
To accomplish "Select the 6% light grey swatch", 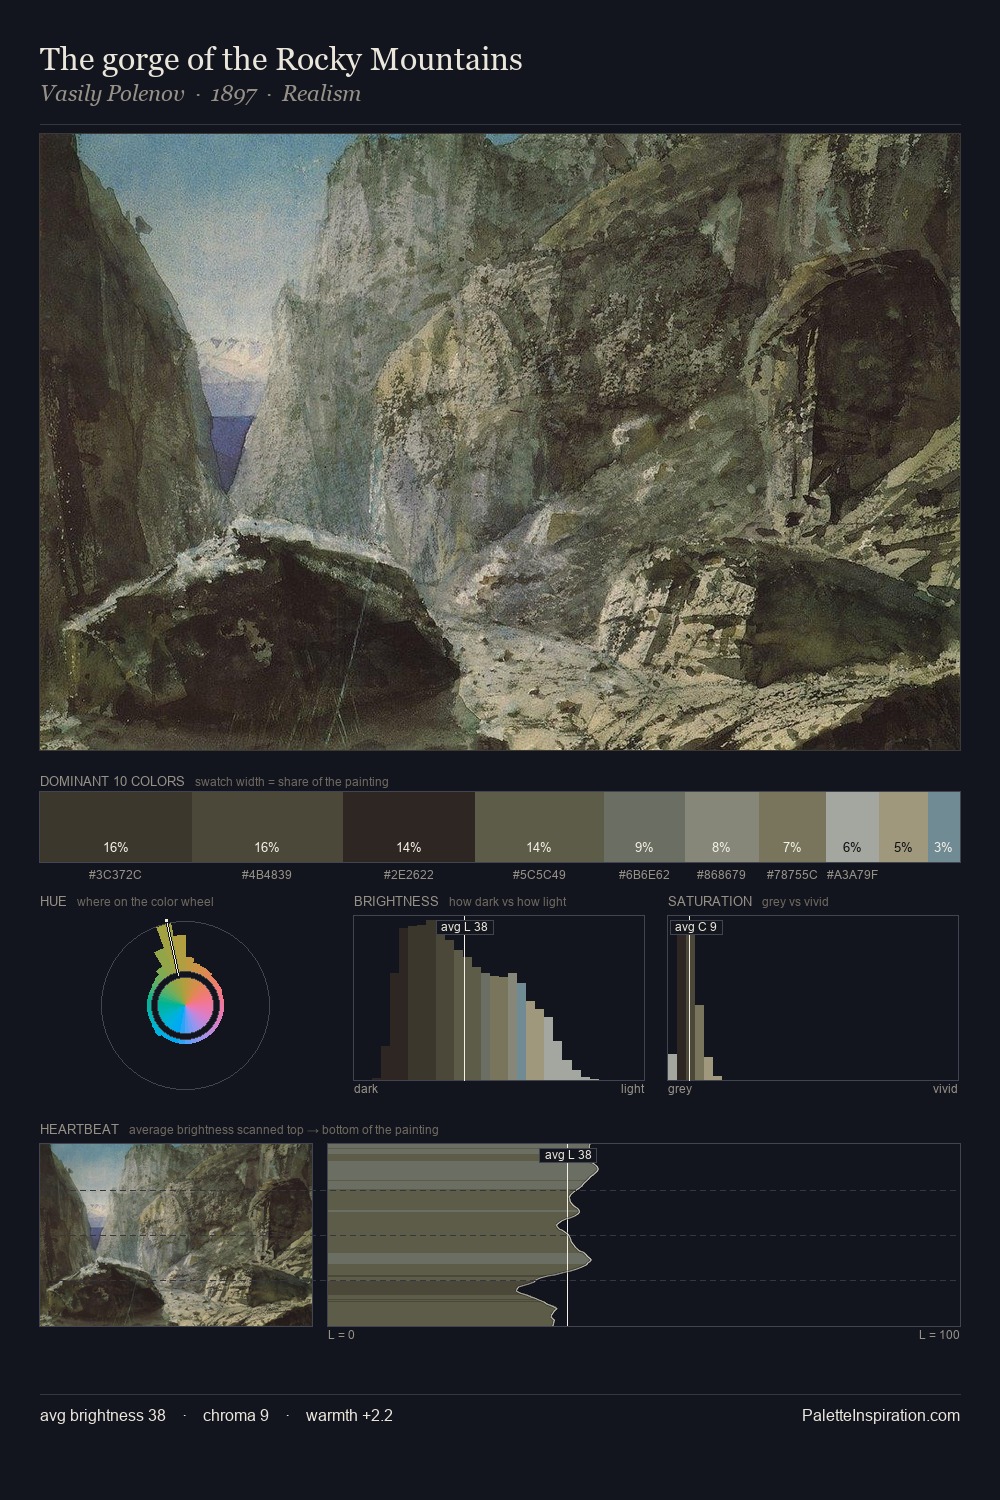I will (x=852, y=827).
